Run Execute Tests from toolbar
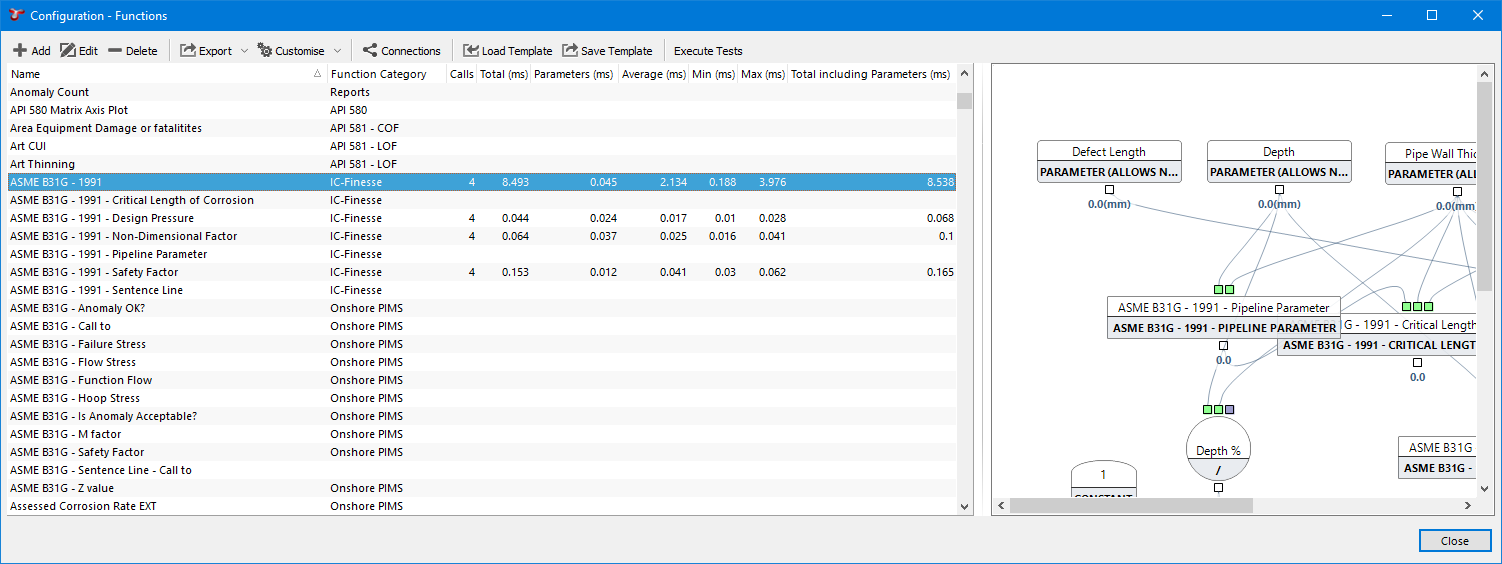The width and height of the screenshot is (1502, 564). (x=708, y=51)
